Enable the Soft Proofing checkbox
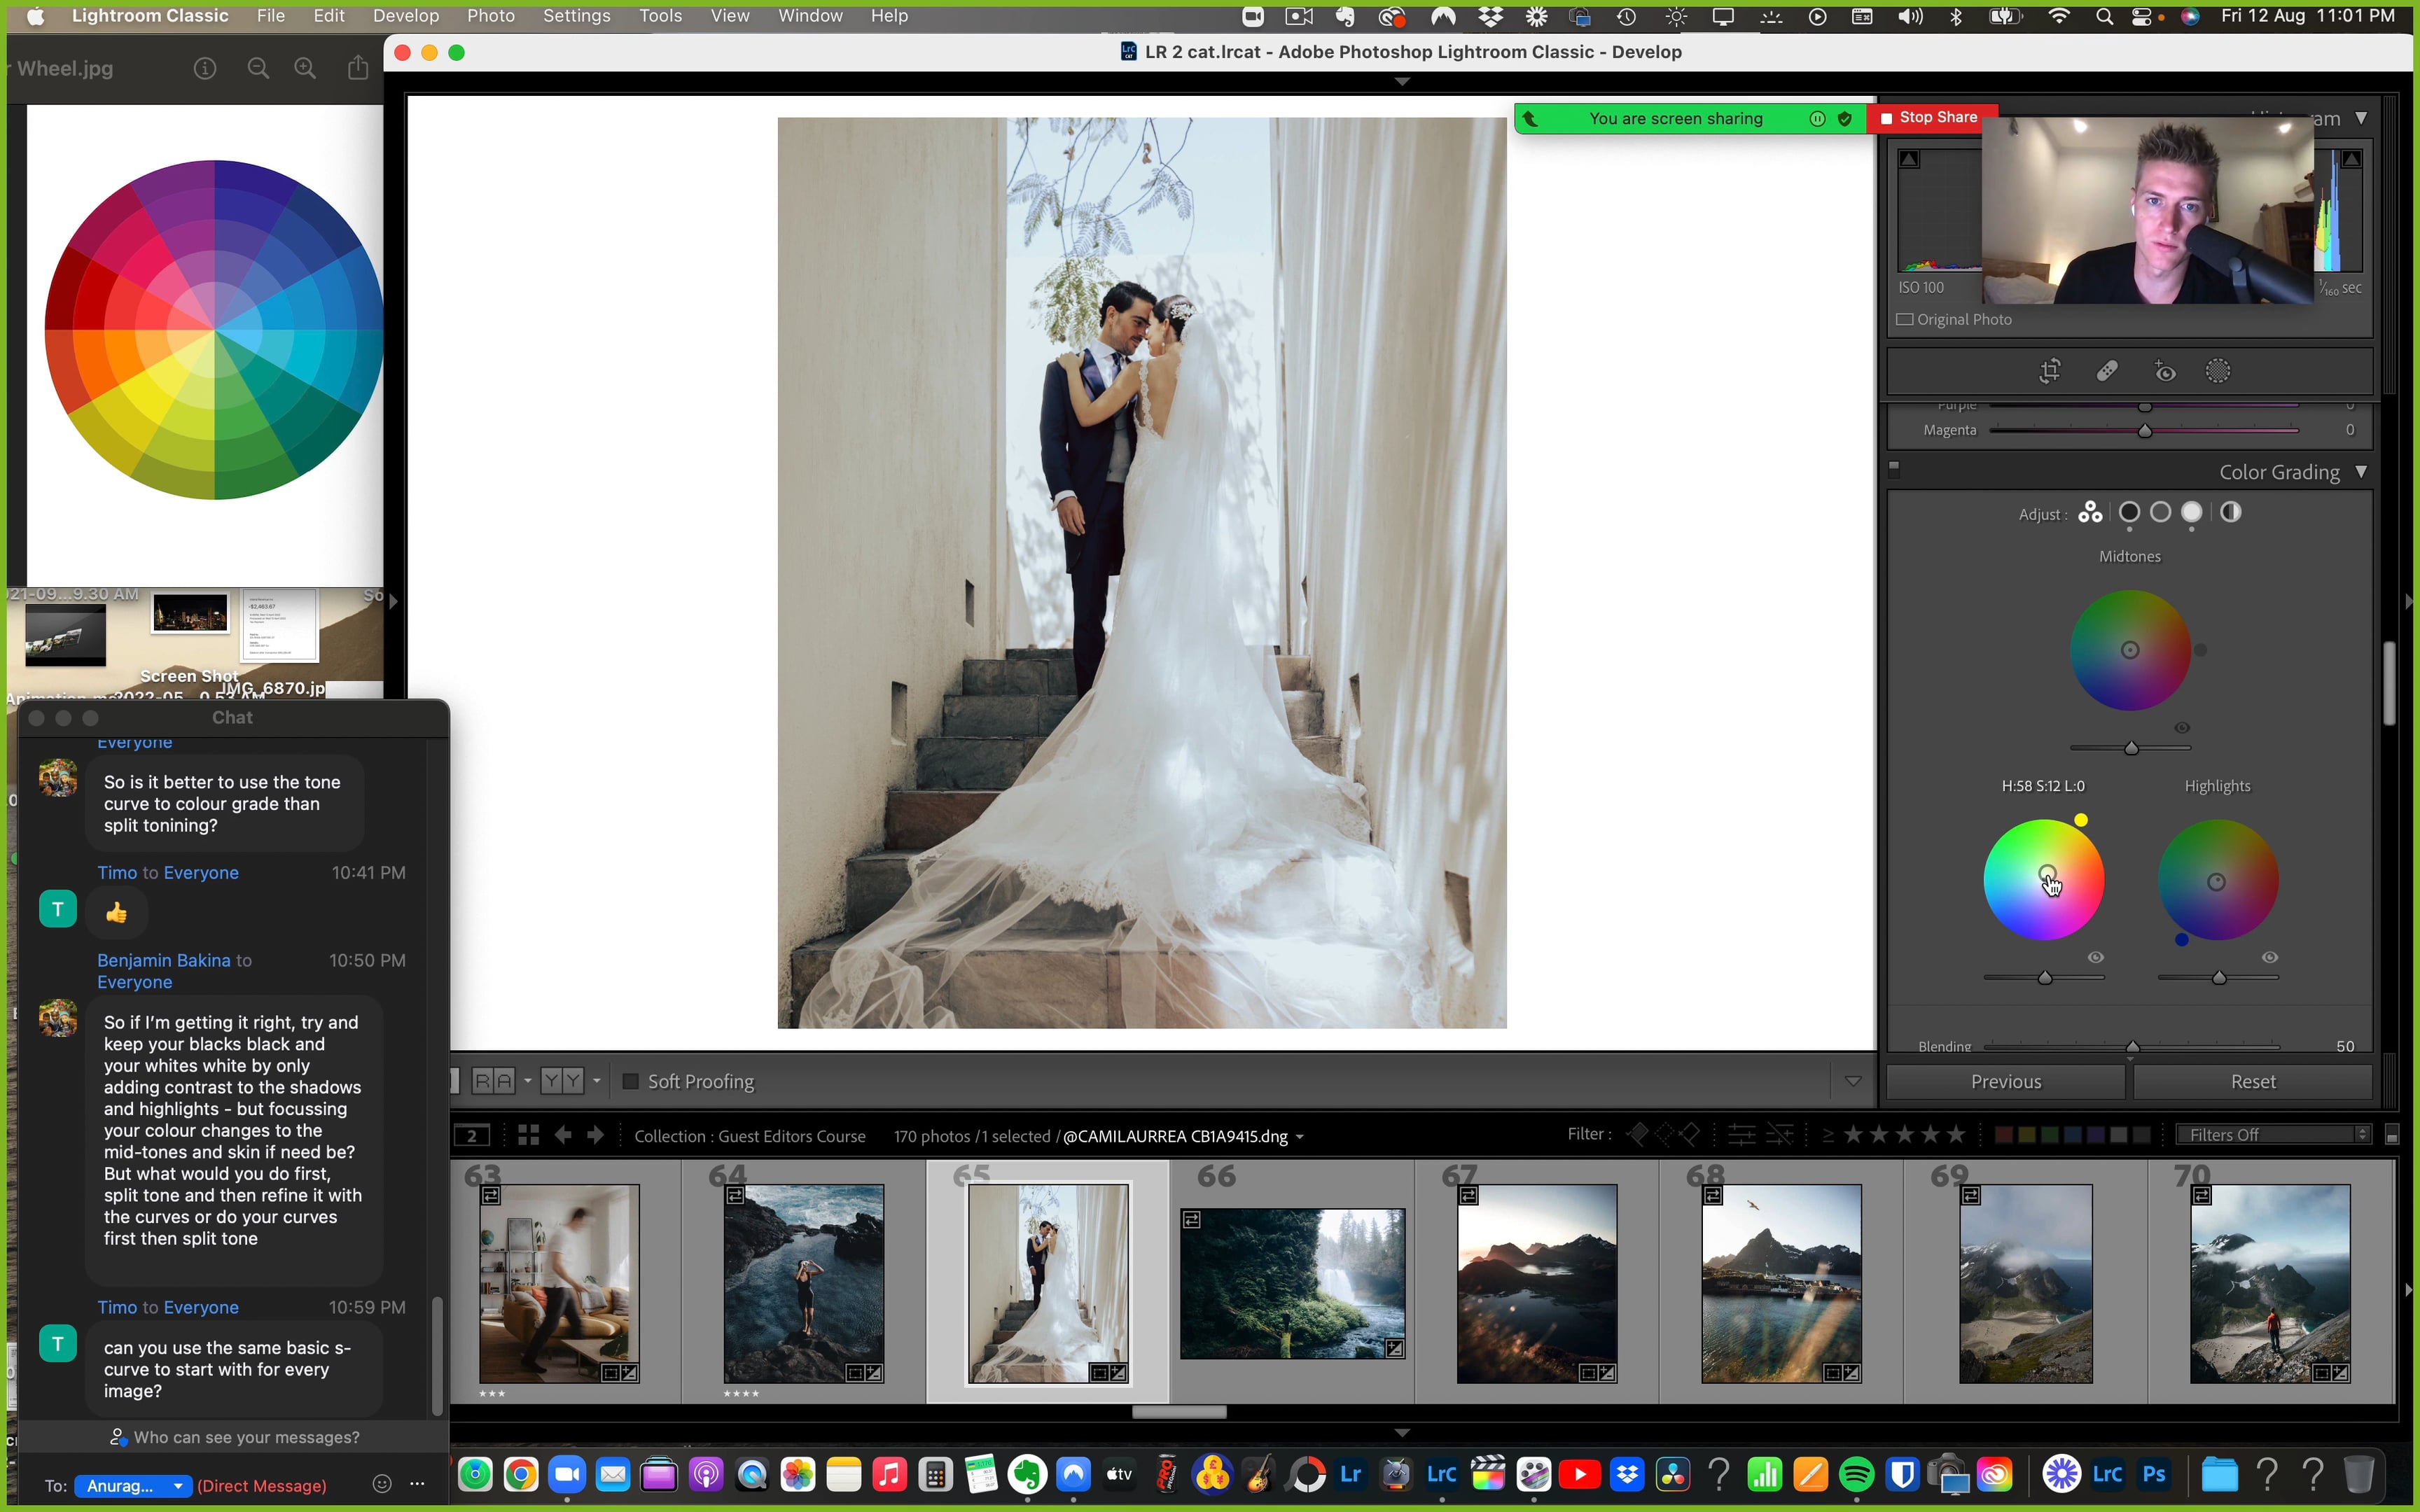2420x1512 pixels. point(631,1081)
